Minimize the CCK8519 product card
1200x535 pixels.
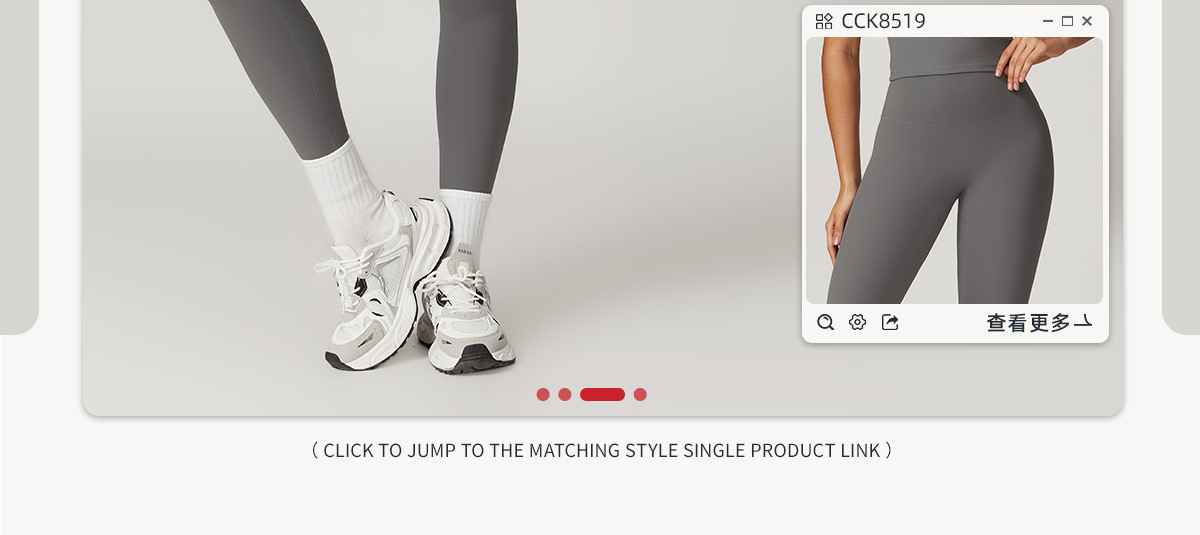coord(1048,21)
